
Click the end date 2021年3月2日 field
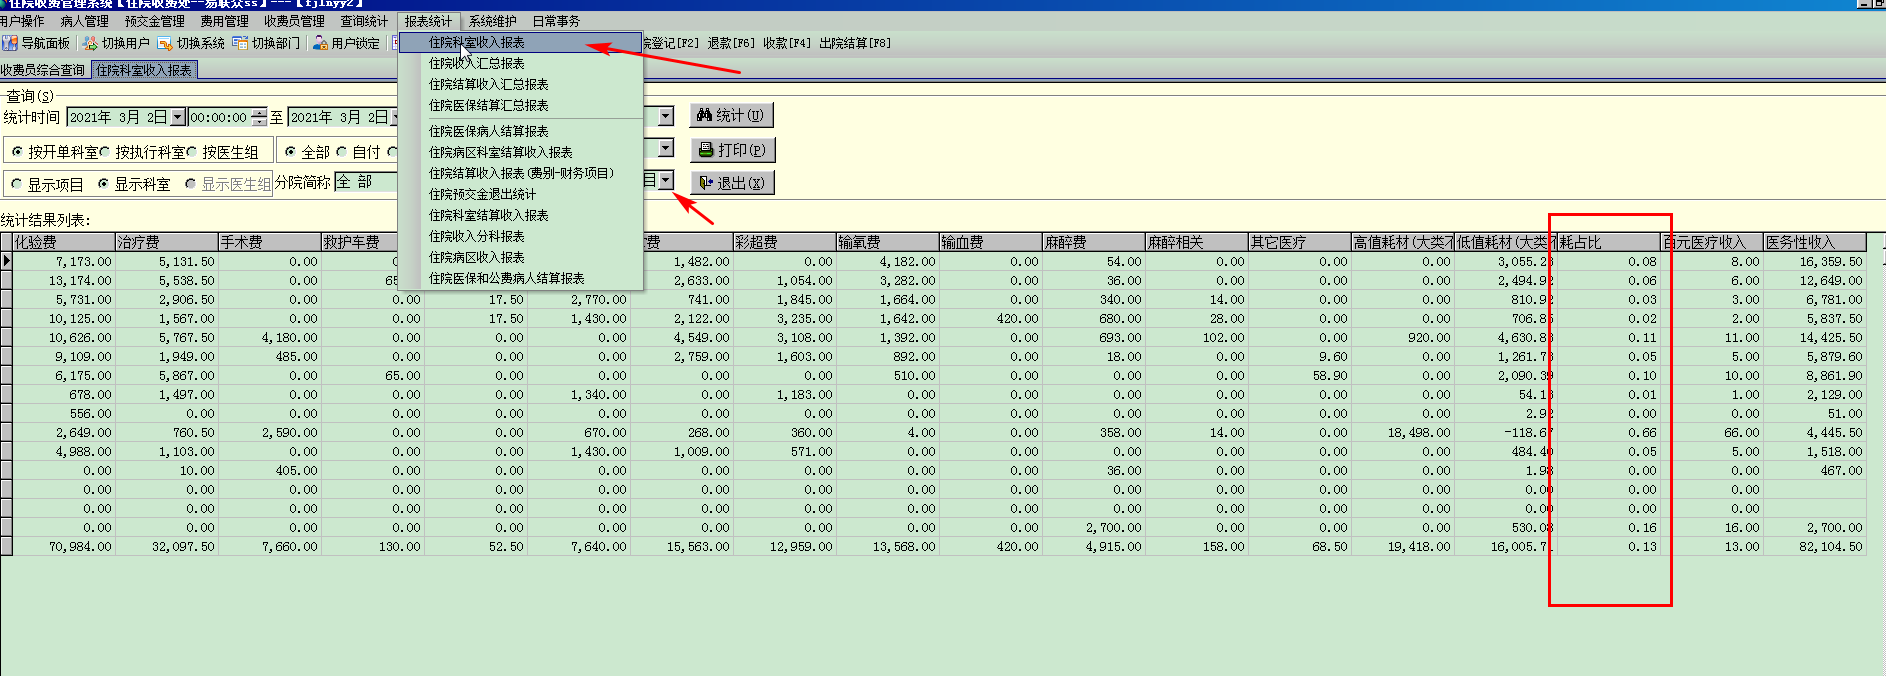(338, 117)
